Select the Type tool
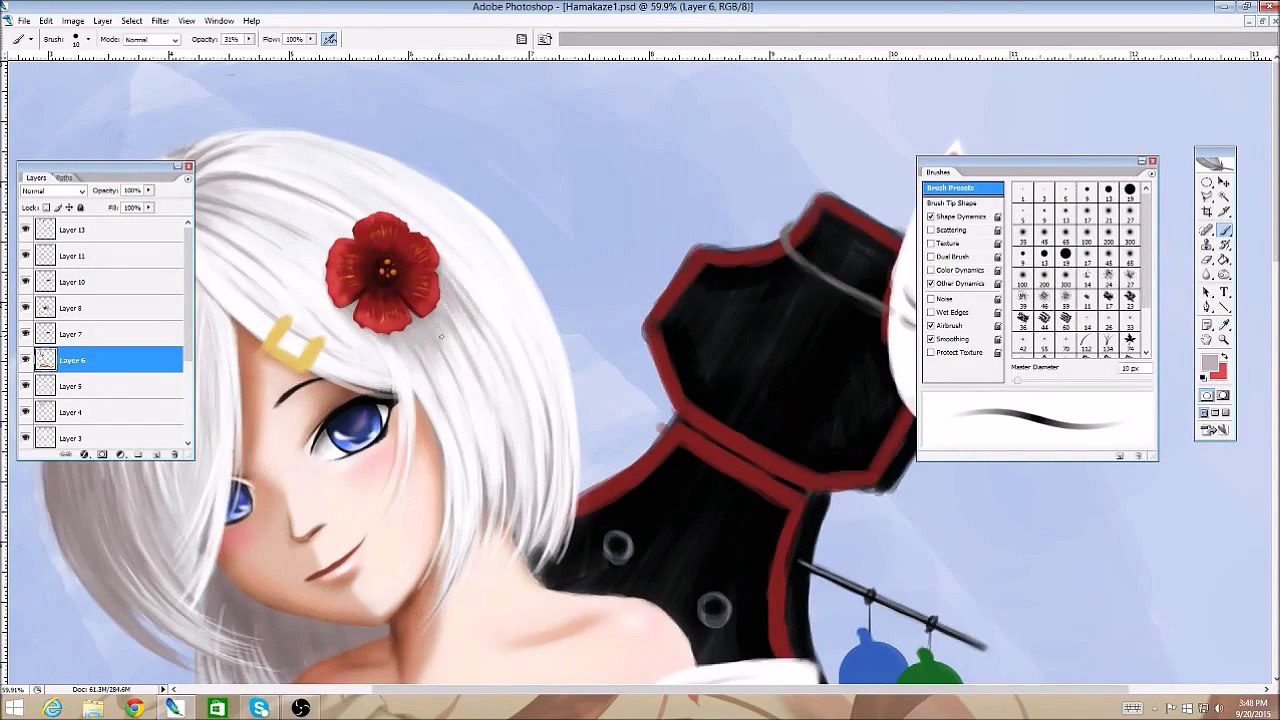This screenshot has width=1280, height=720. pos(1224,292)
